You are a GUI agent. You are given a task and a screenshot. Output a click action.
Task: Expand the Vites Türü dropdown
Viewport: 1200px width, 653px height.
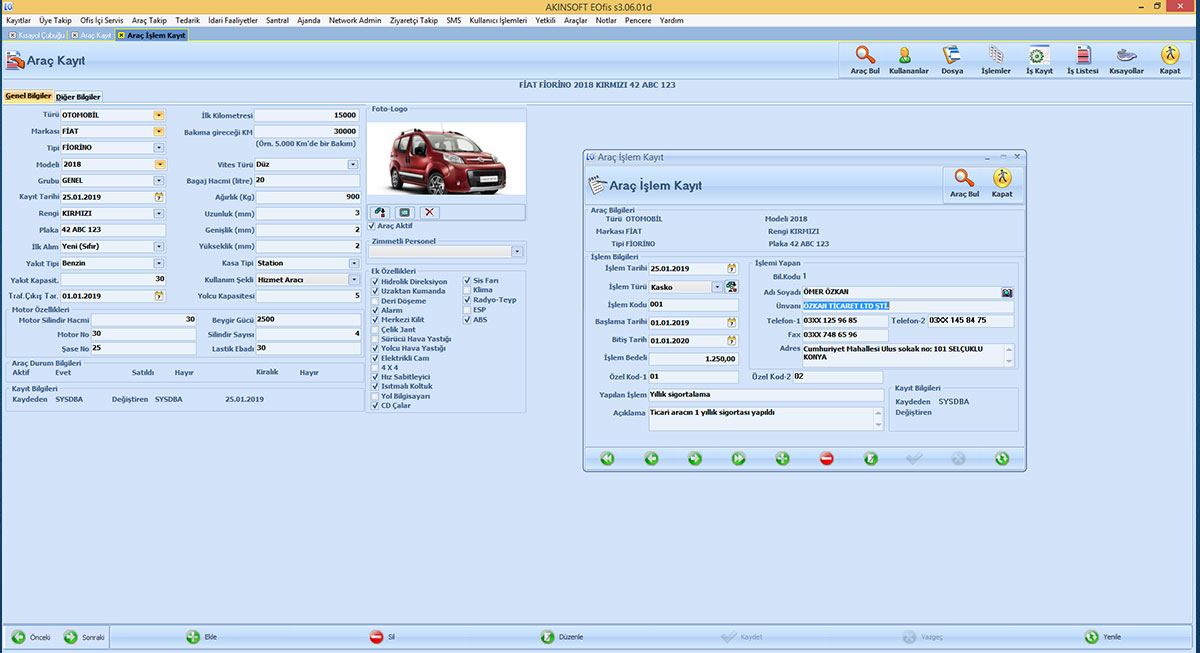click(353, 164)
